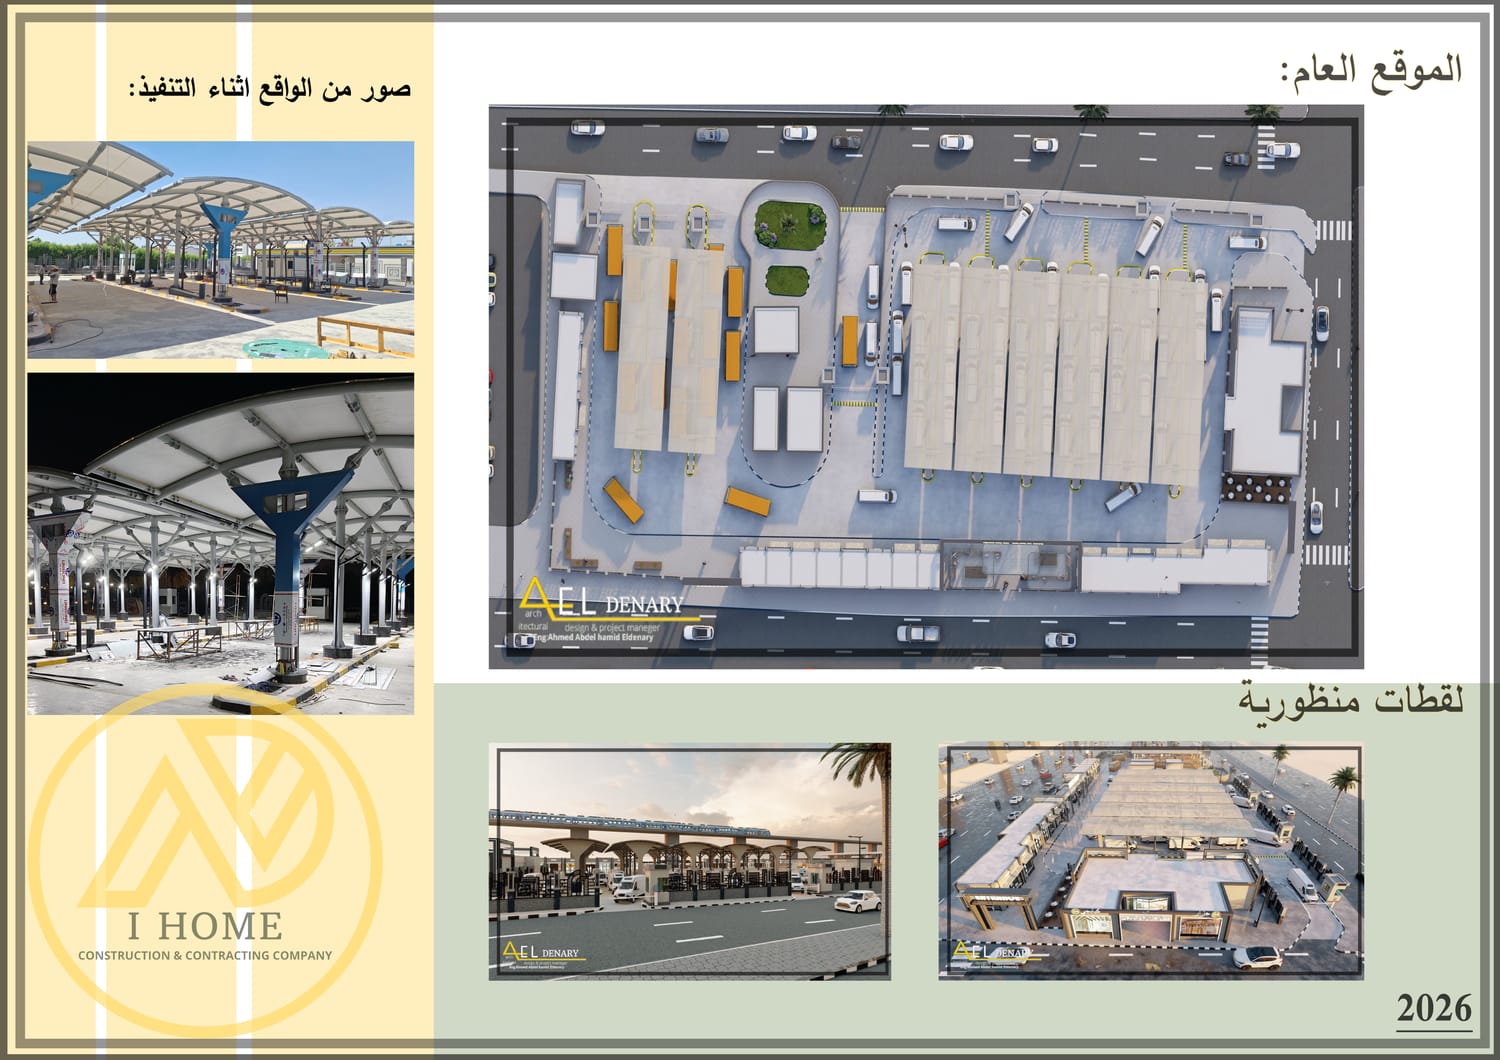This screenshot has width=1500, height=1060.
Task: Click 'CONSTRUCTION & CONTRACTING COMPANY' tagline
Action: click(205, 956)
